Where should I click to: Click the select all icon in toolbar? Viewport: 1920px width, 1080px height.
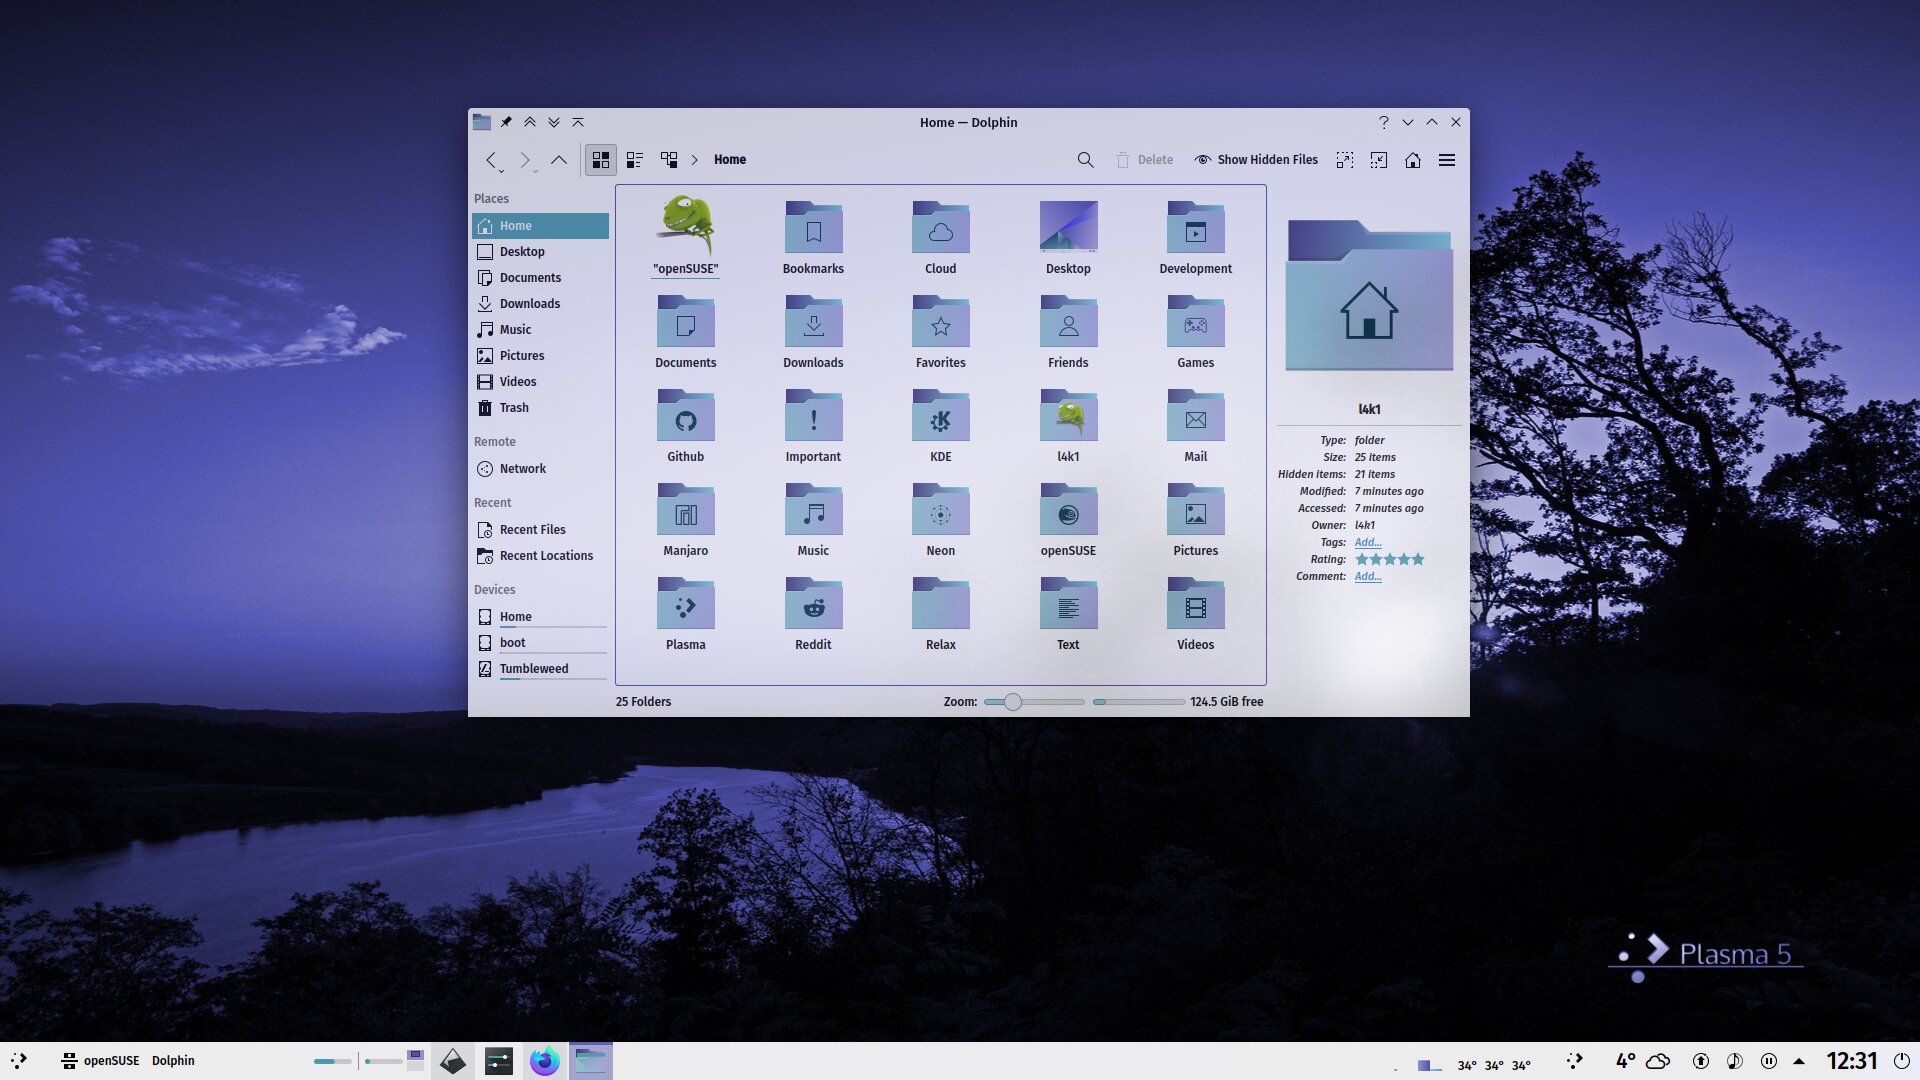coord(1345,160)
